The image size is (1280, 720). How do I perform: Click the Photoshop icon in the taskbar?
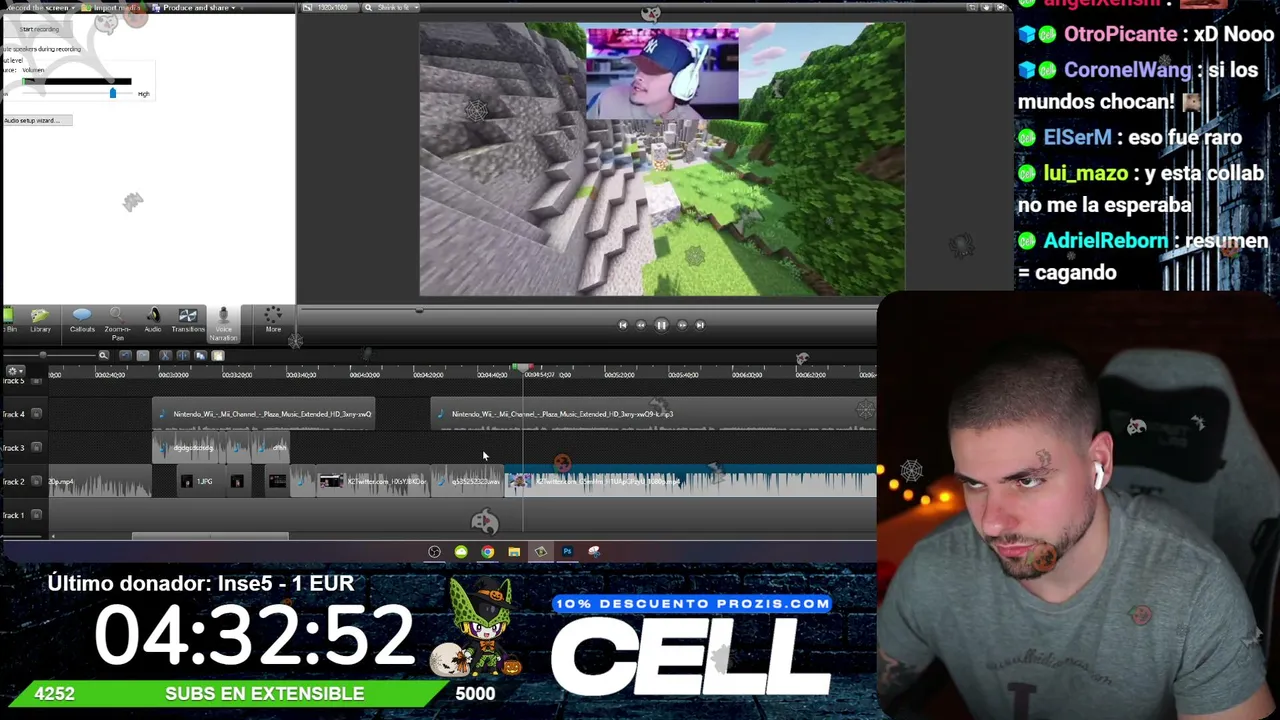pos(567,551)
